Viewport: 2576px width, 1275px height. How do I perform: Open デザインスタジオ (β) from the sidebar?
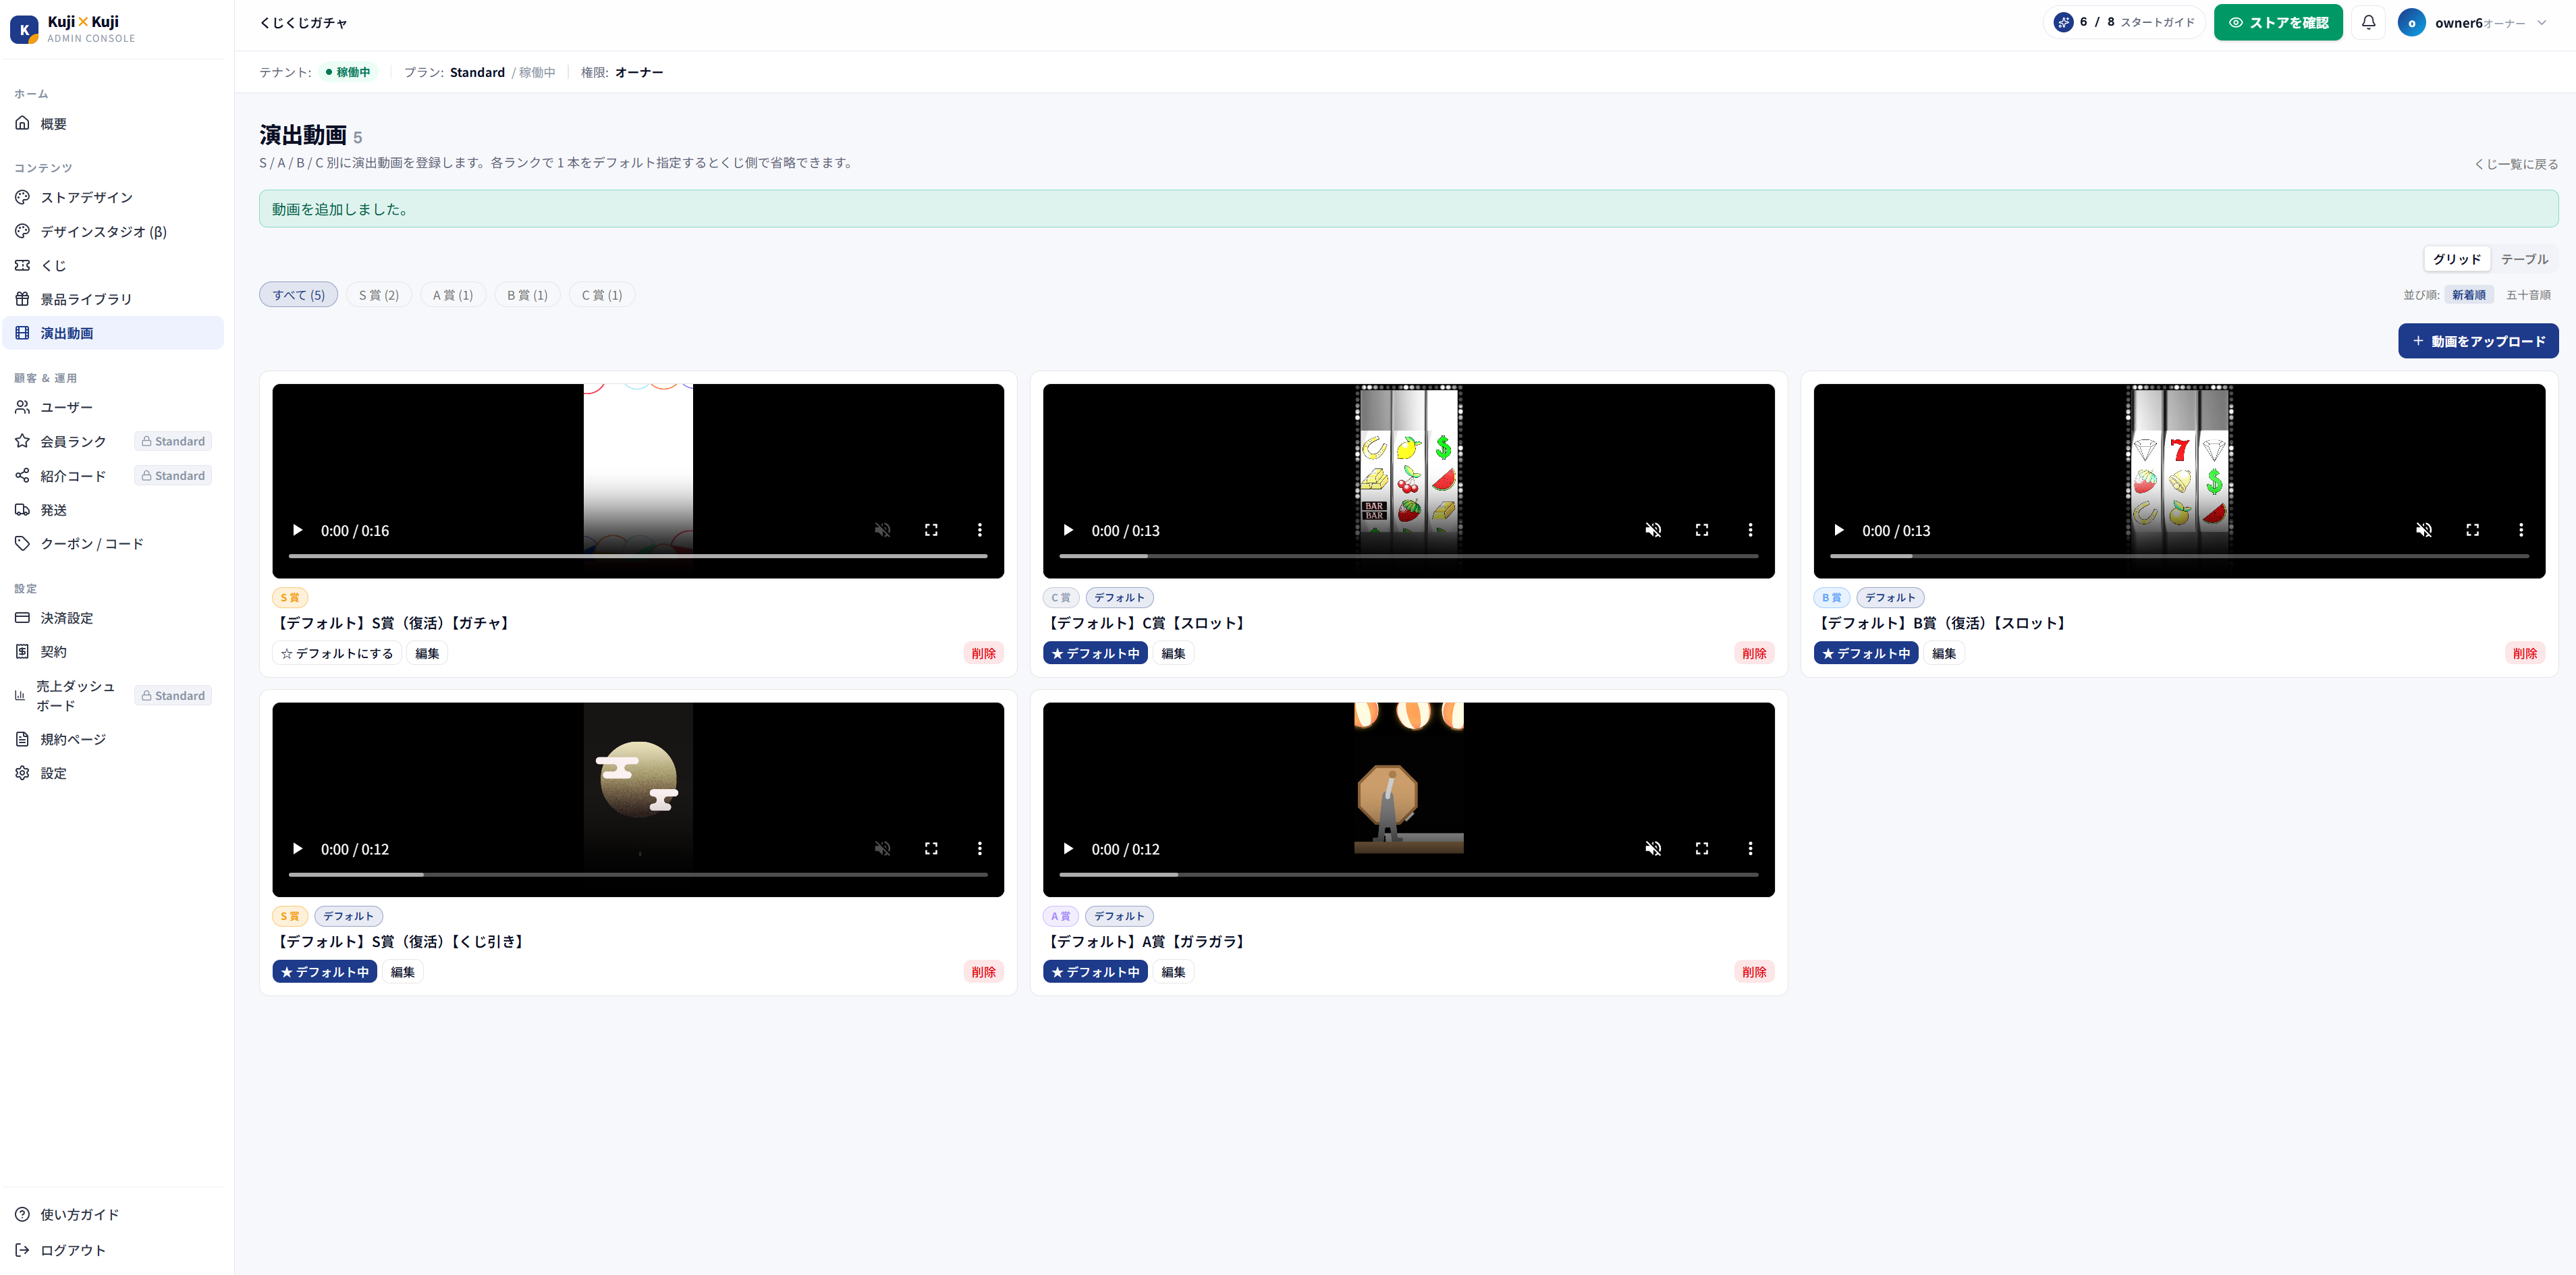[x=113, y=232]
